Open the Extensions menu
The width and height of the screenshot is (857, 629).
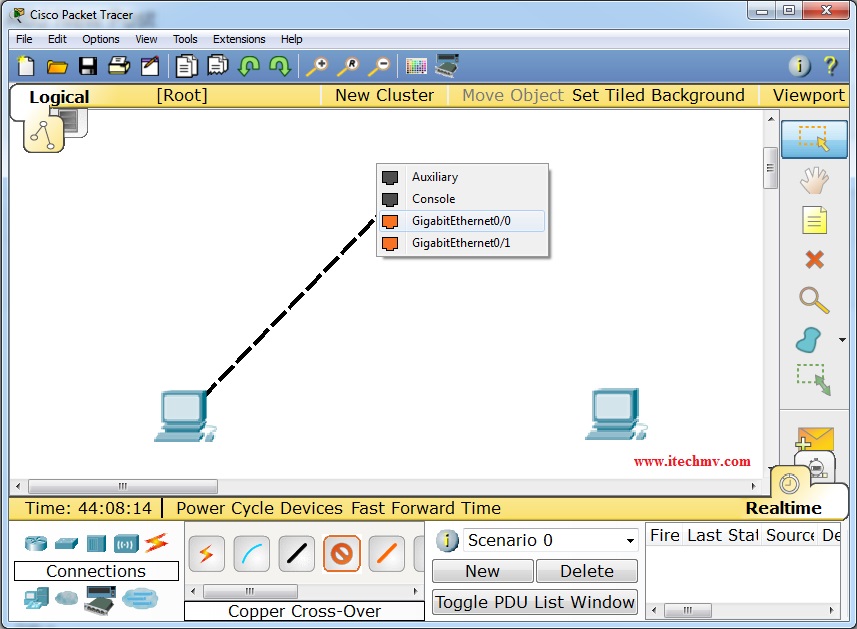point(239,39)
